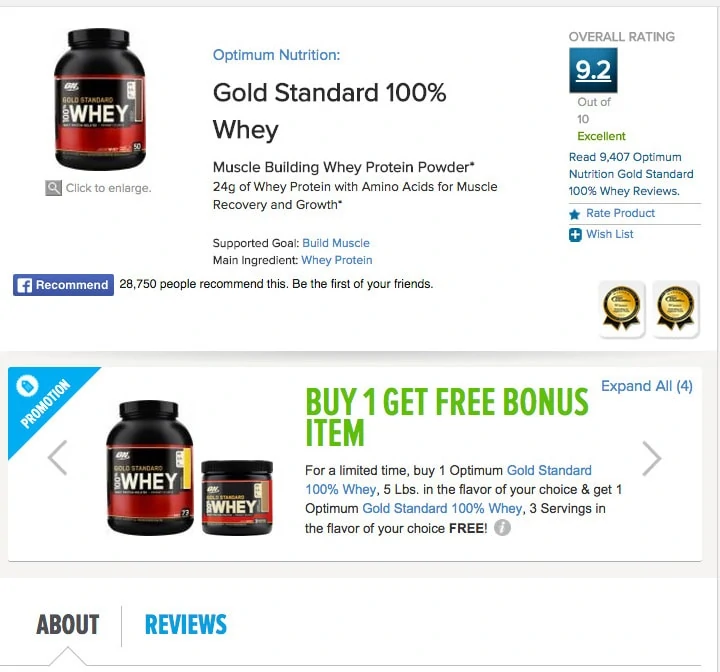Click the plus Wish List icon
This screenshot has height=672, width=720.
575,235
